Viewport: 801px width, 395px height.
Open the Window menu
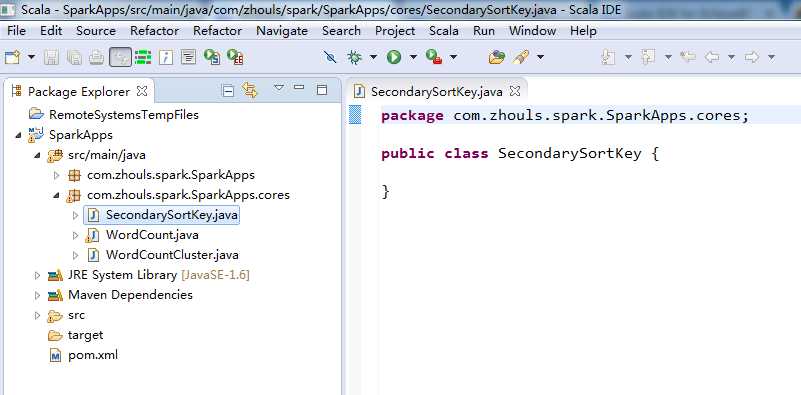532,31
